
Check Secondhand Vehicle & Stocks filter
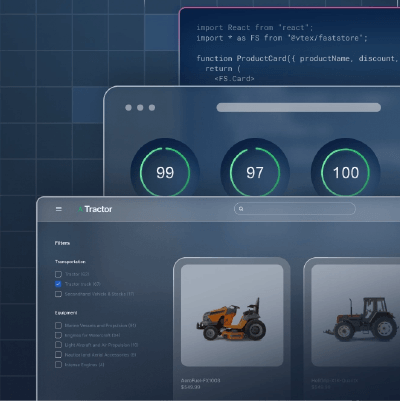[58, 294]
